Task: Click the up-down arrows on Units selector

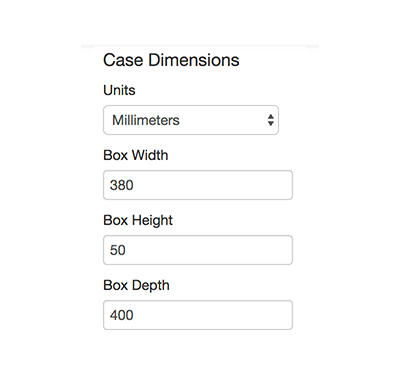Action: pyautogui.click(x=271, y=120)
